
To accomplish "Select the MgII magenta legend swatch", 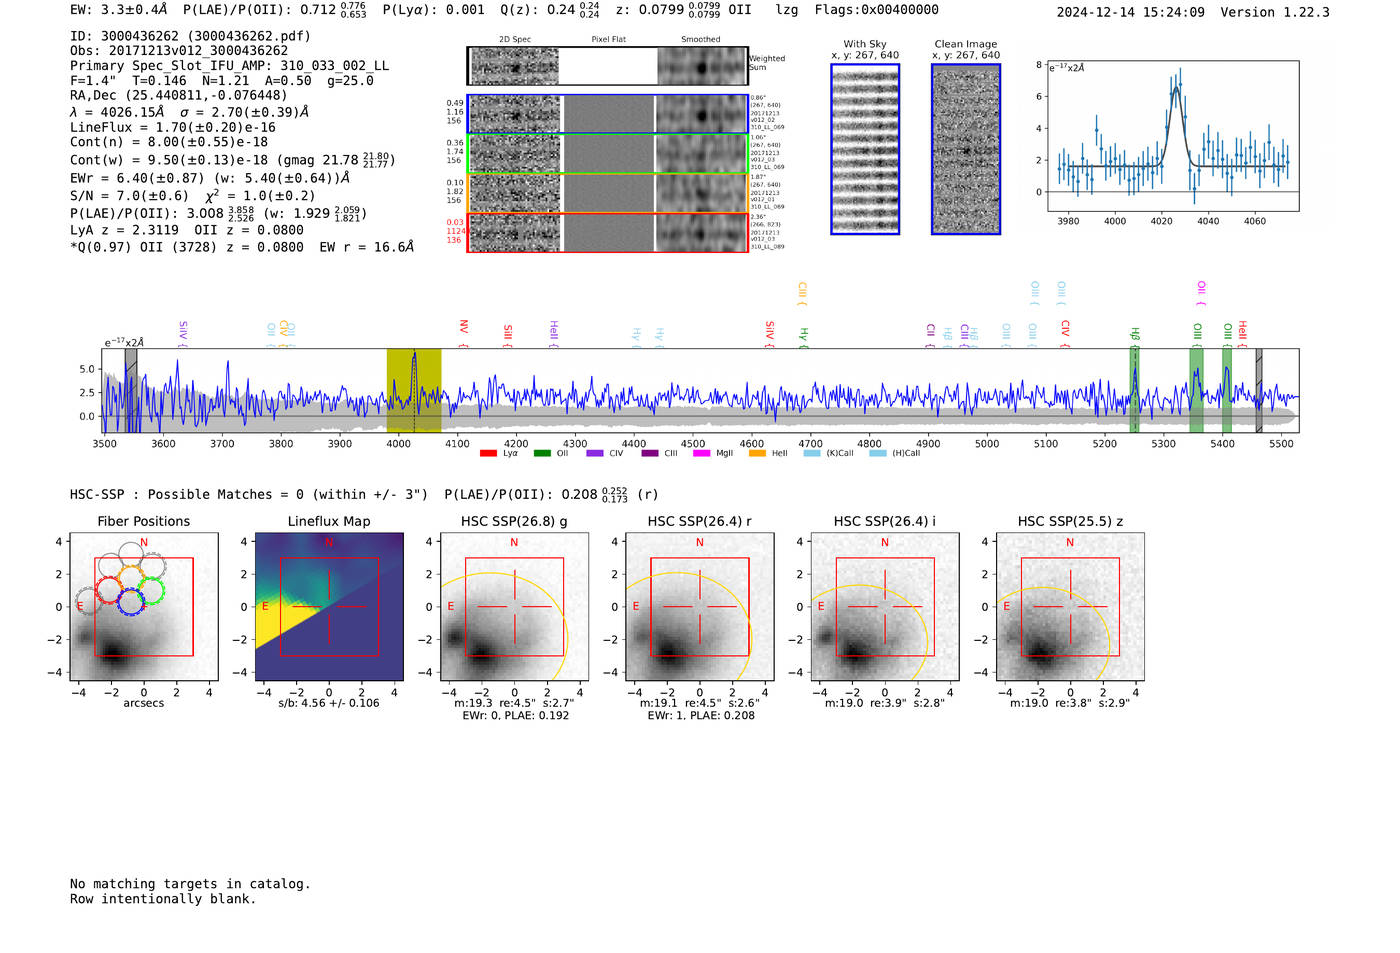I will point(702,454).
